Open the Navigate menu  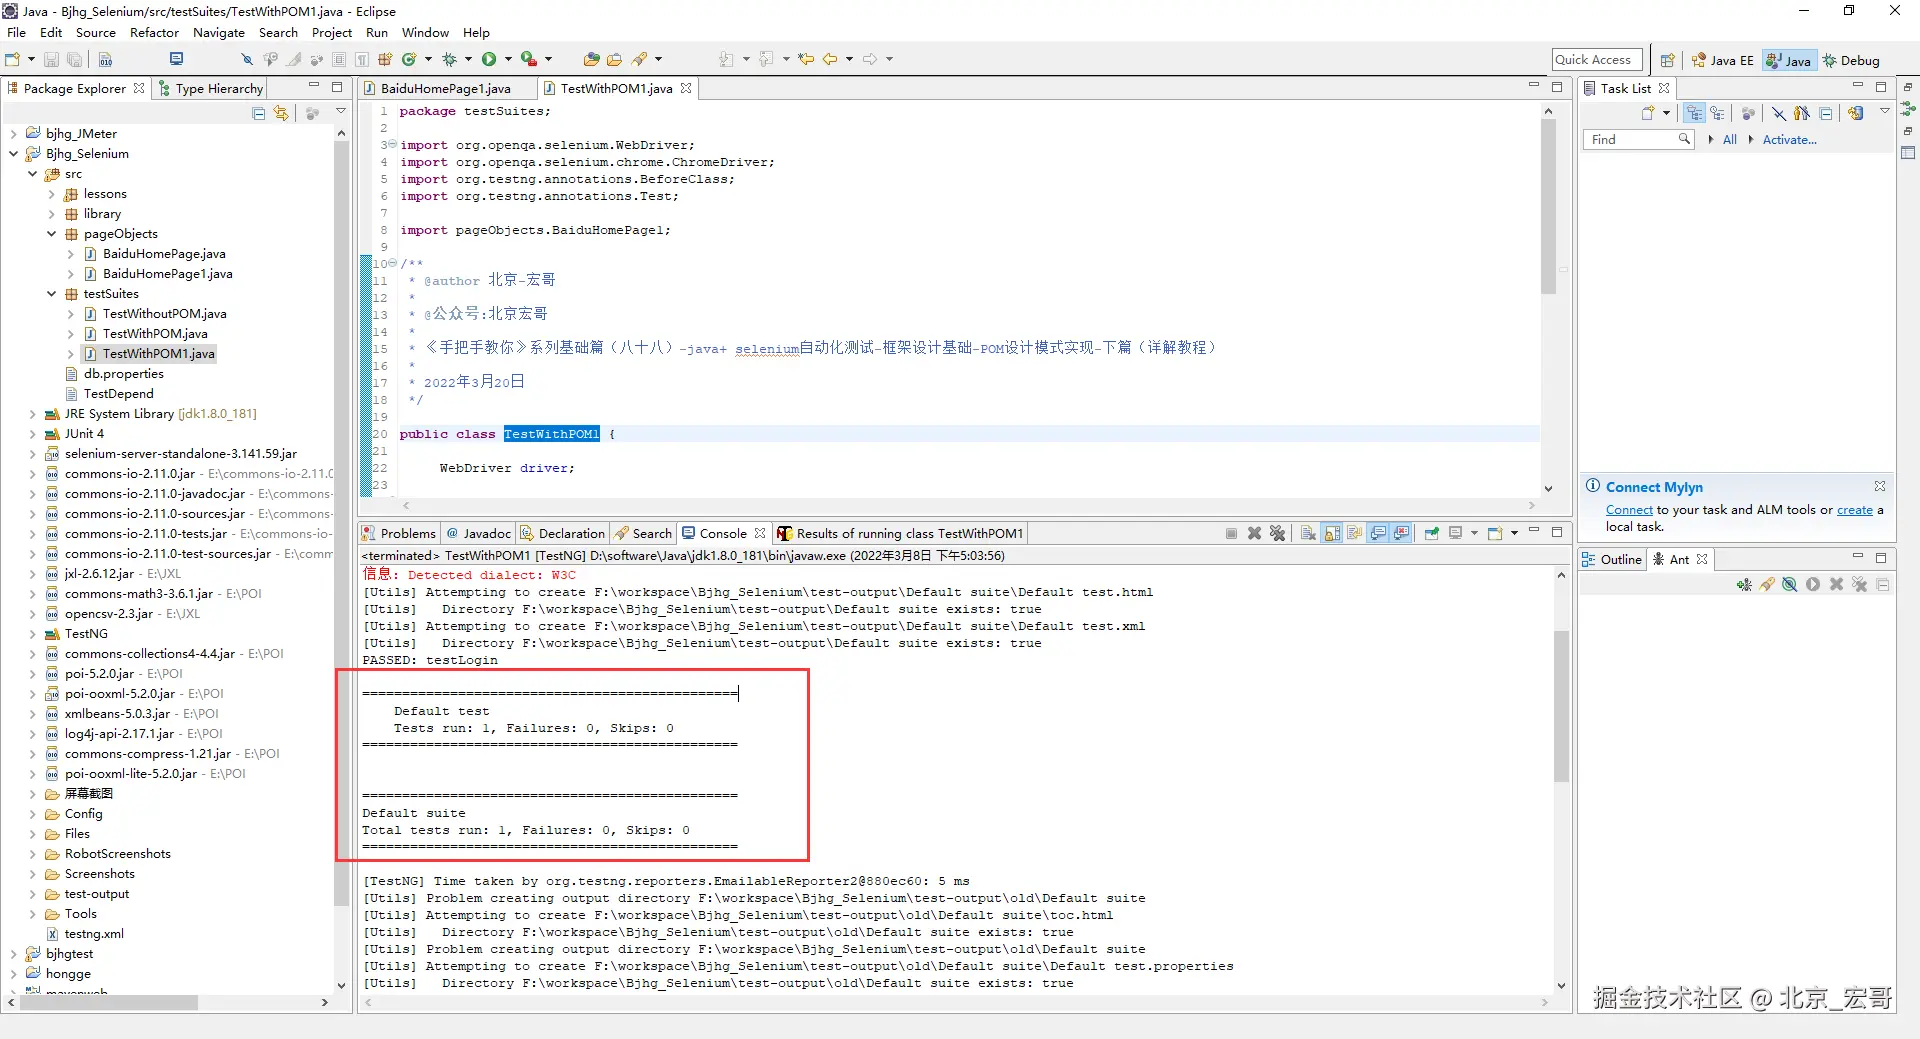pos(219,33)
